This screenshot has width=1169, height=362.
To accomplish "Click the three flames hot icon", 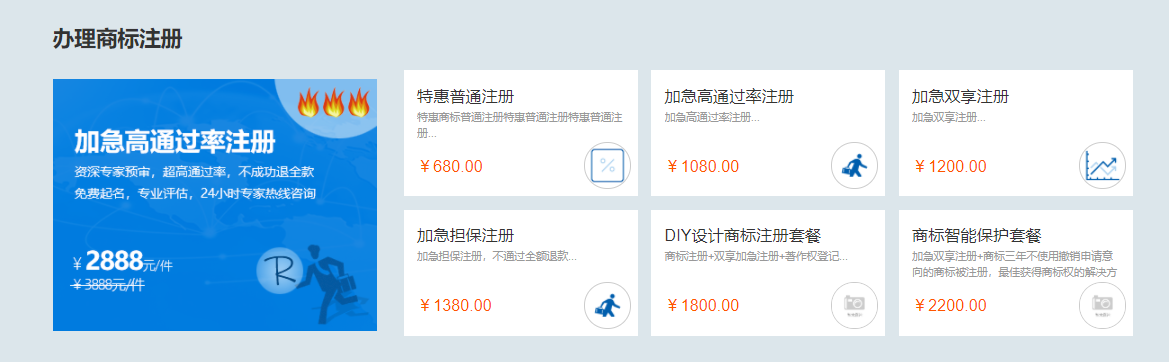I will [x=333, y=103].
